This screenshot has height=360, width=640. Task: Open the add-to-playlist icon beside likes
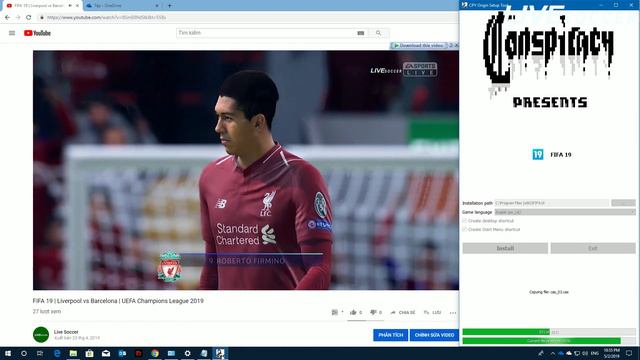(x=335, y=312)
